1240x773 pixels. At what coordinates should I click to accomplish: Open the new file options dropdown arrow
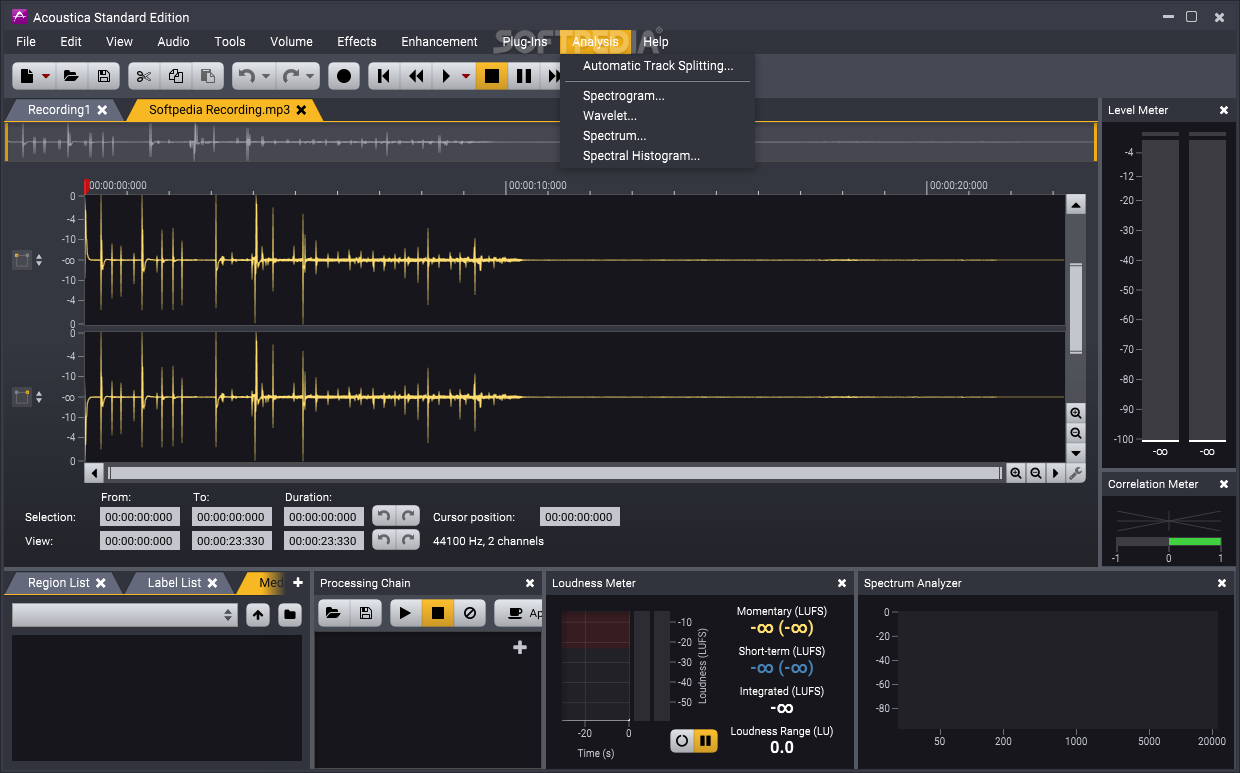tap(46, 76)
